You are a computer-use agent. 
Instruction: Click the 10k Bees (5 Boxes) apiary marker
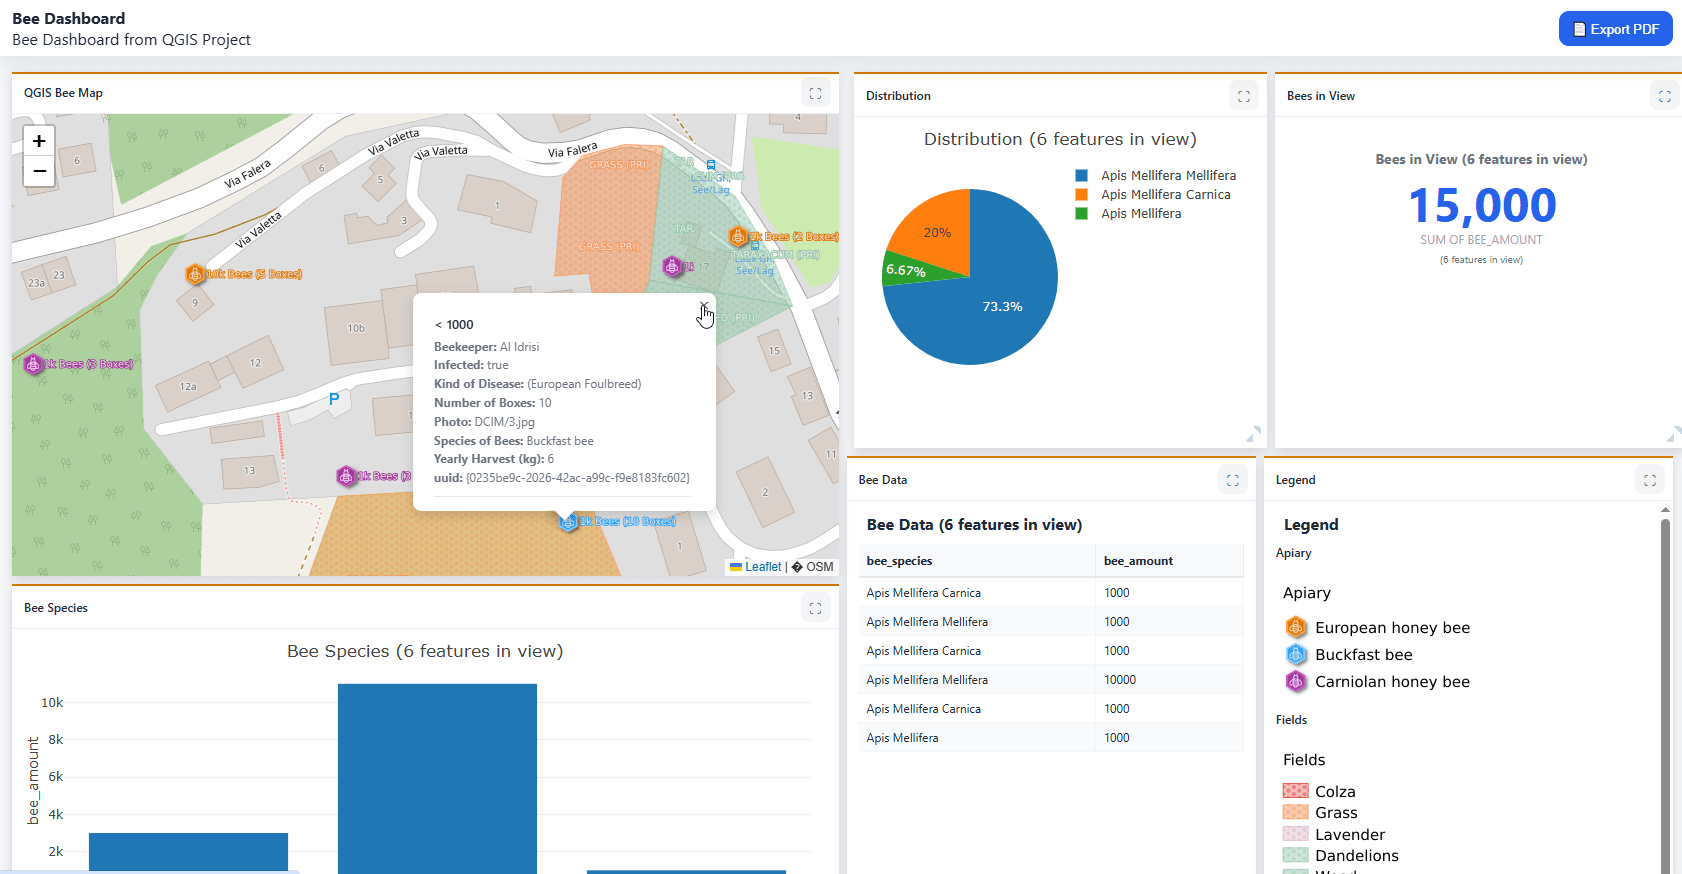click(x=195, y=274)
